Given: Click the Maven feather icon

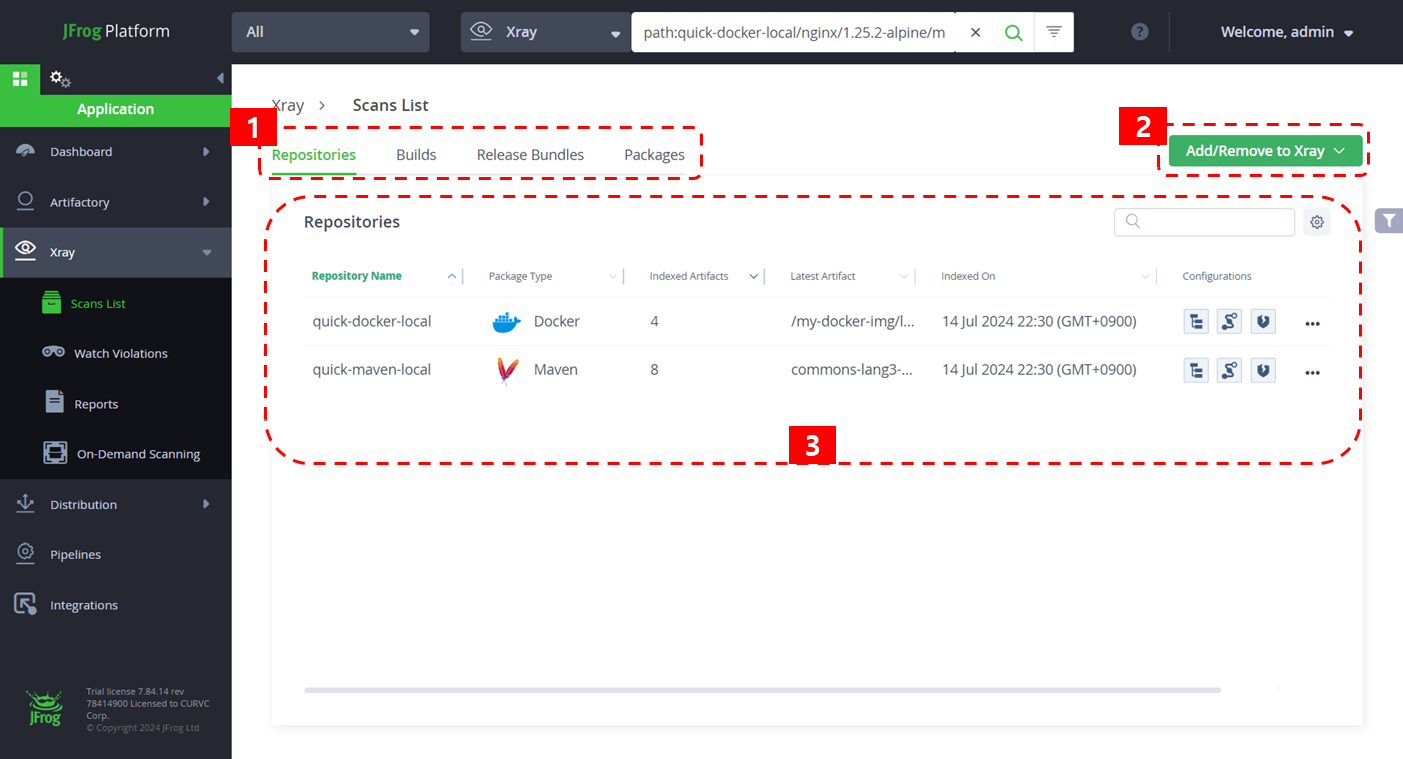Looking at the screenshot, I should coord(507,370).
